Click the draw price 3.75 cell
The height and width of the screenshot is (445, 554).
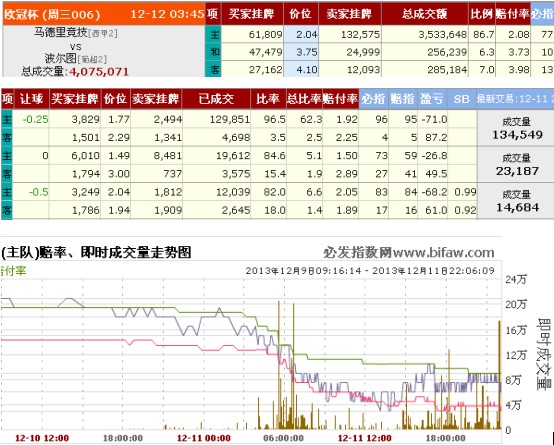pyautogui.click(x=301, y=52)
